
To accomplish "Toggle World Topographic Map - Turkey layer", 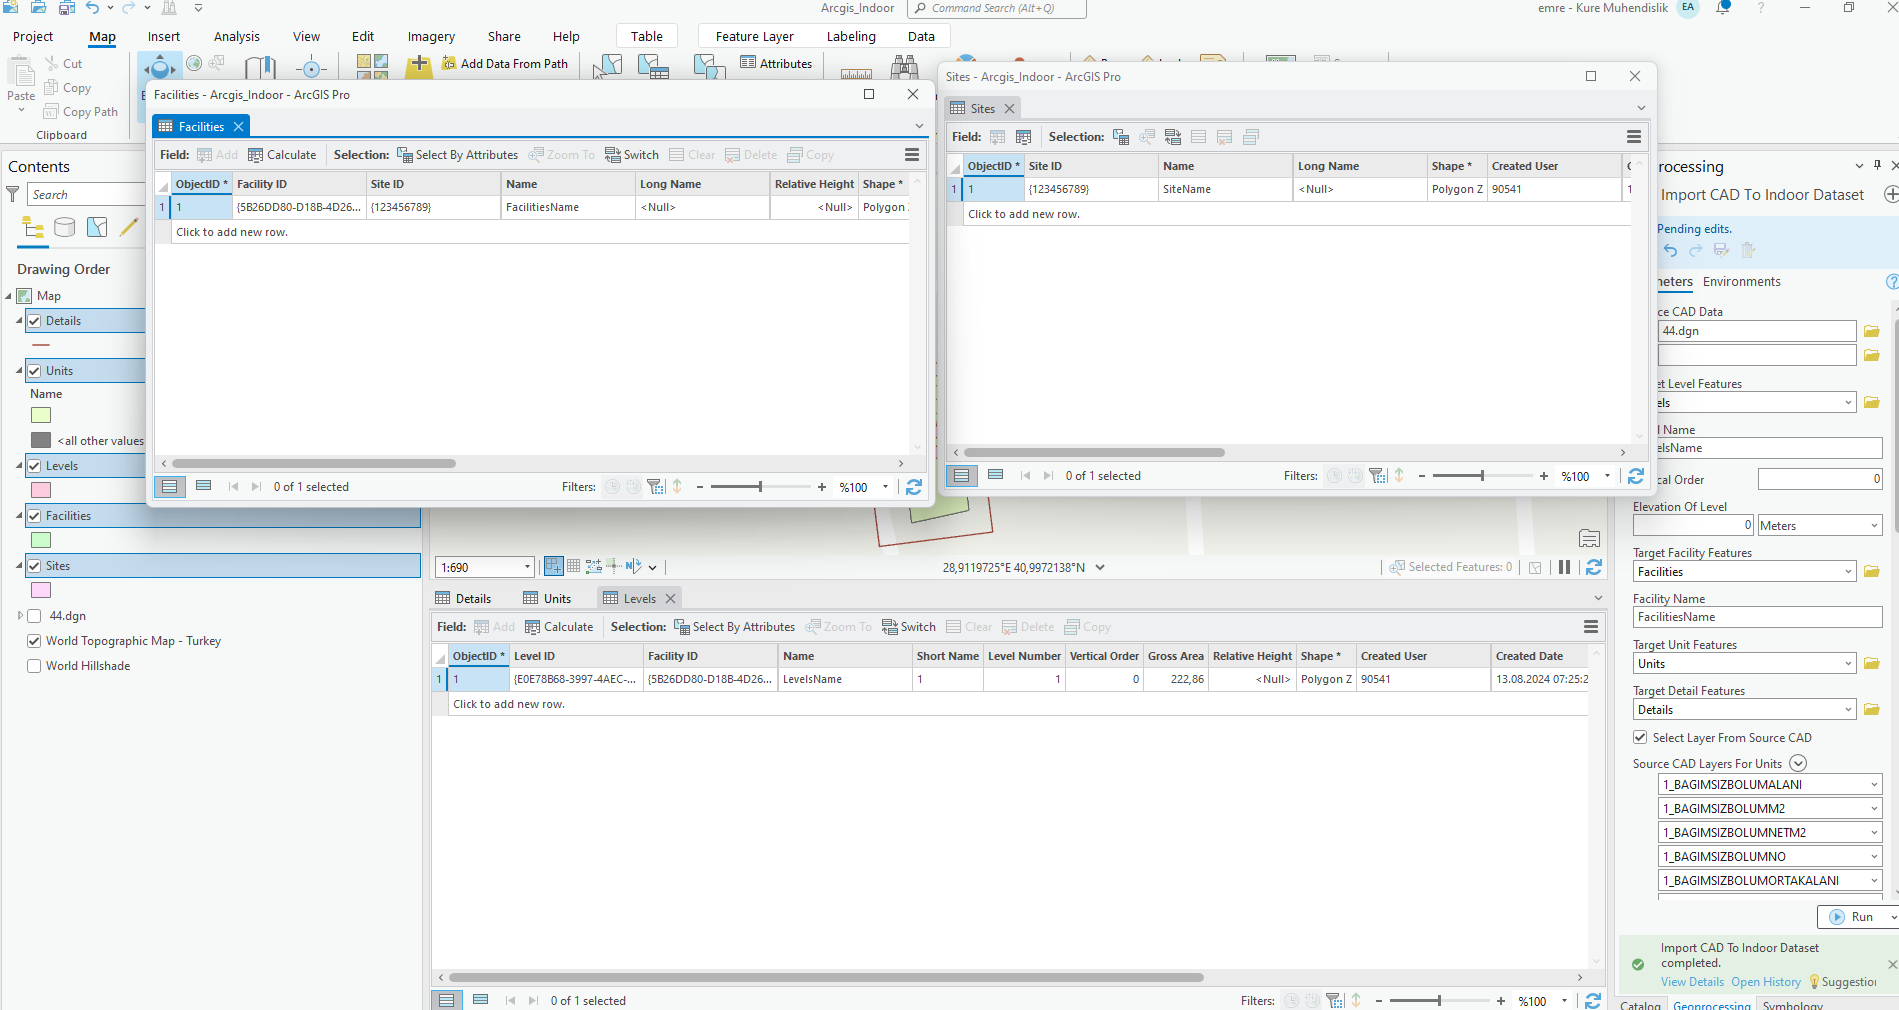I will coord(35,641).
